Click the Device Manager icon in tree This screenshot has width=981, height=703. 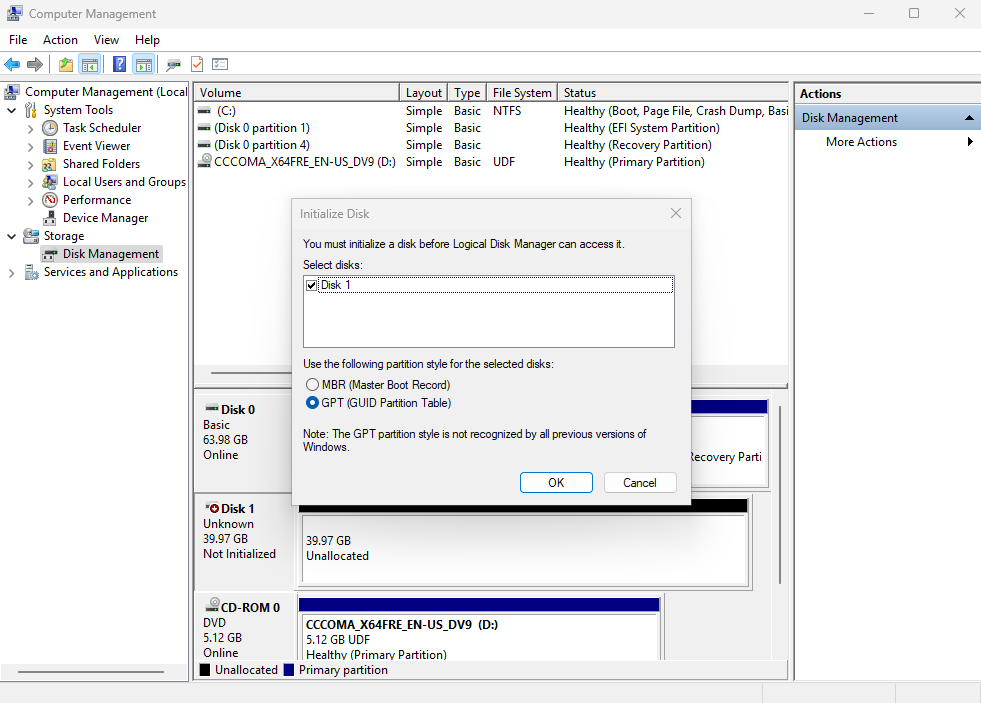(50, 218)
